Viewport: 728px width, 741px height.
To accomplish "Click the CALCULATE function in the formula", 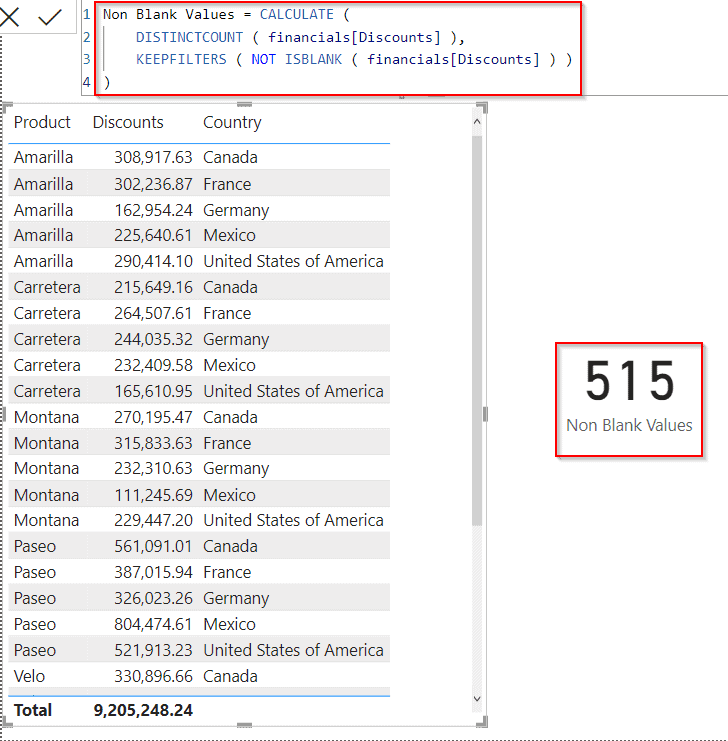I will click(x=296, y=14).
